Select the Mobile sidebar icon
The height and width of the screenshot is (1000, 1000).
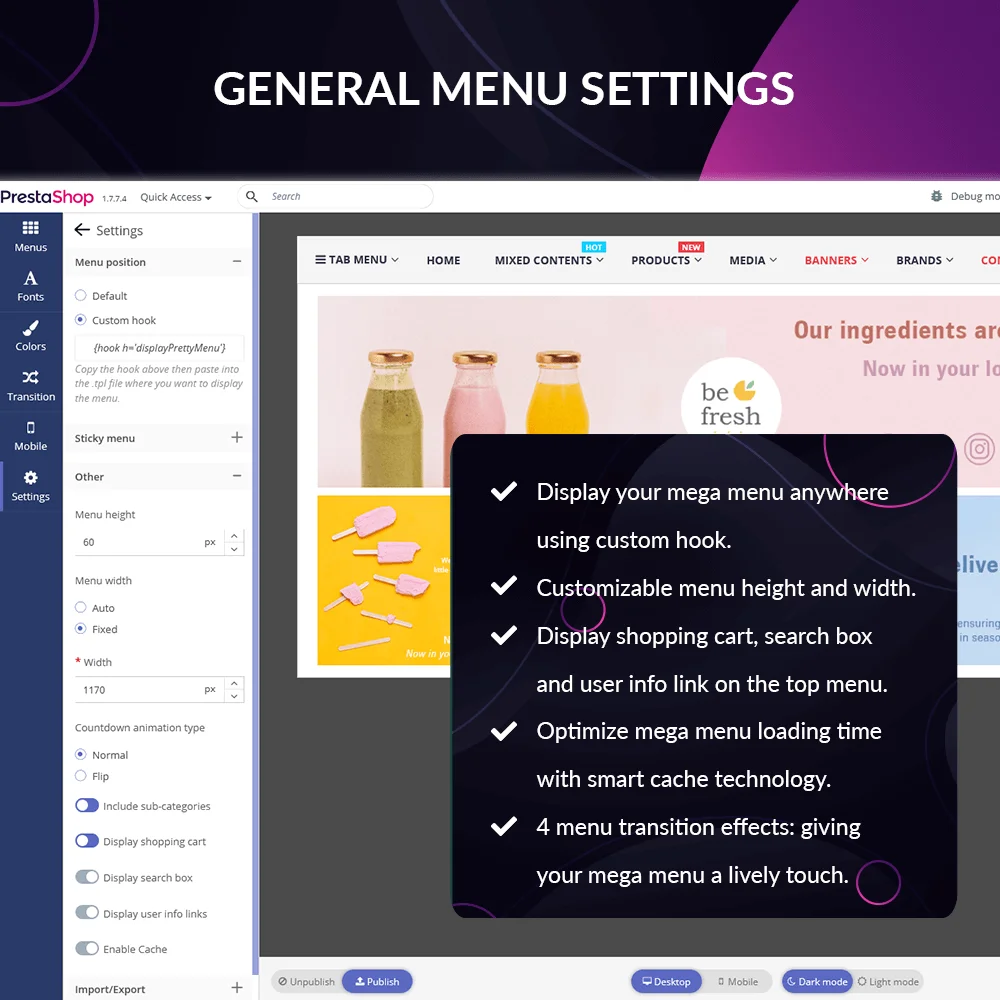click(30, 438)
